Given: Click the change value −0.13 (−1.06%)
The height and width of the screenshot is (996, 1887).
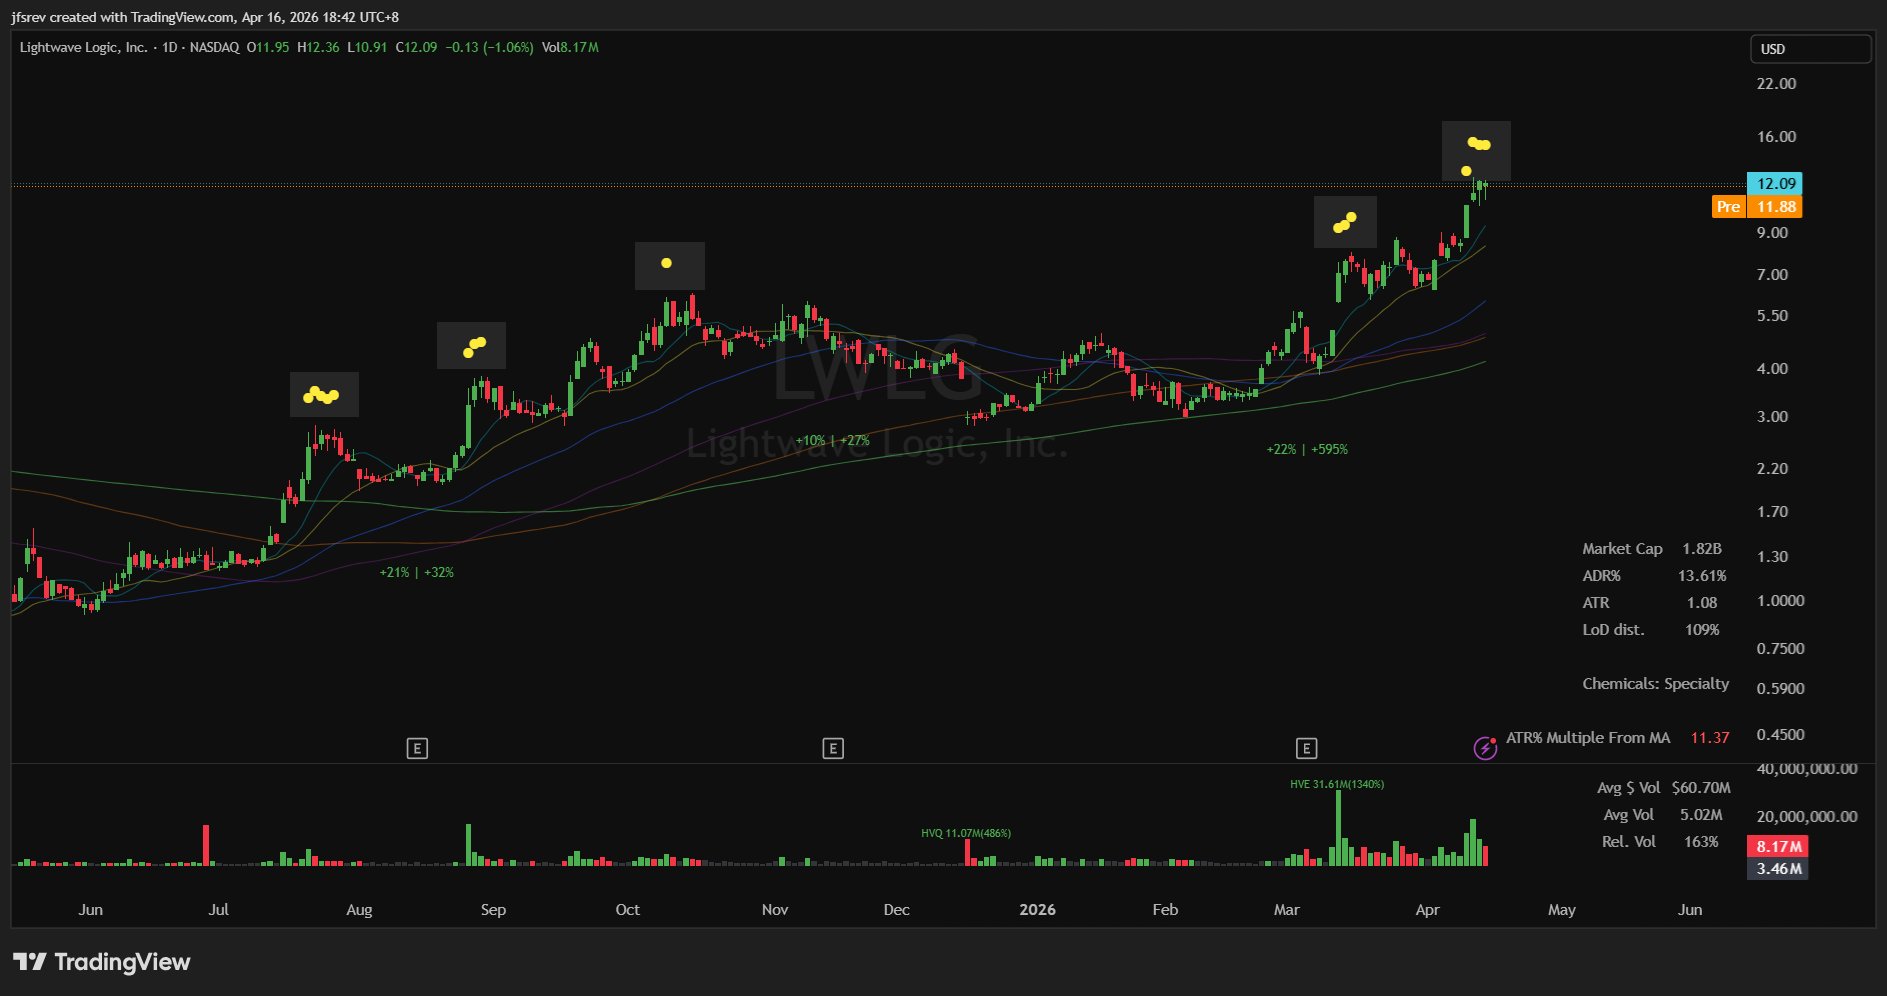Looking at the screenshot, I should tap(489, 47).
